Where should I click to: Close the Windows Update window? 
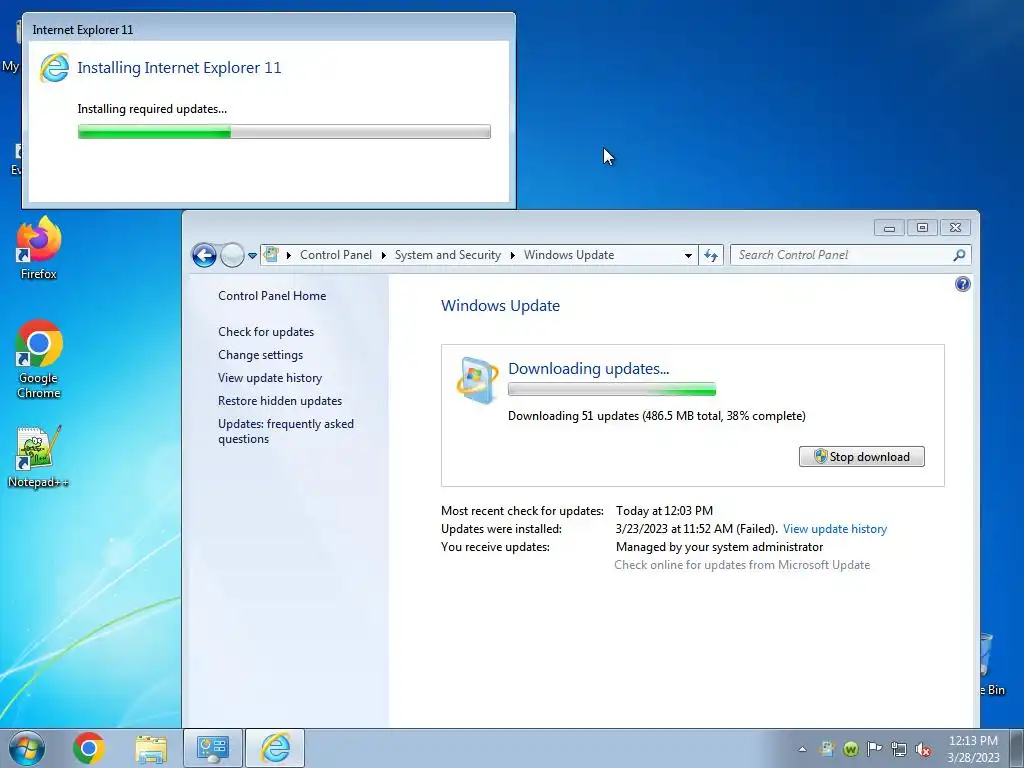[955, 227]
